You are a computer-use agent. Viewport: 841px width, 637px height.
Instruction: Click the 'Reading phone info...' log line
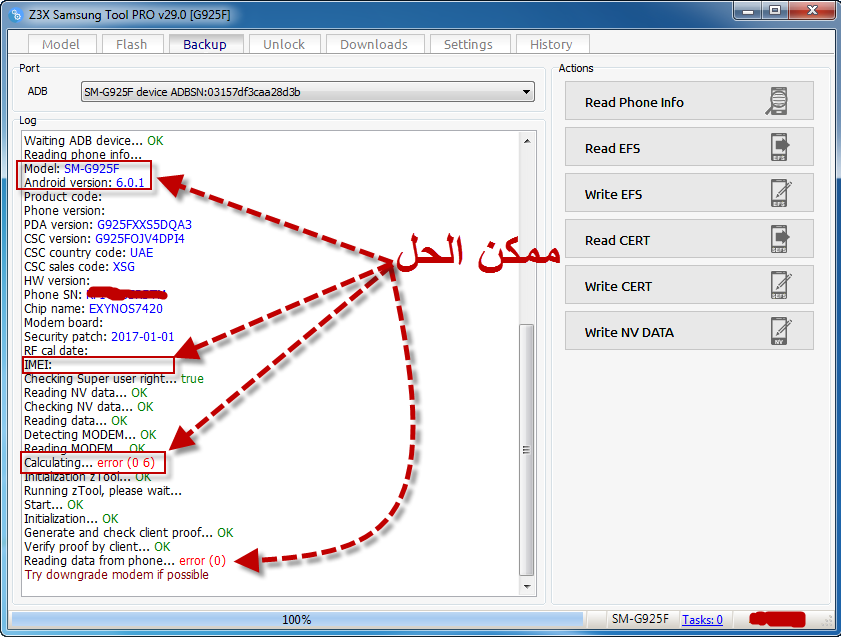point(83,154)
